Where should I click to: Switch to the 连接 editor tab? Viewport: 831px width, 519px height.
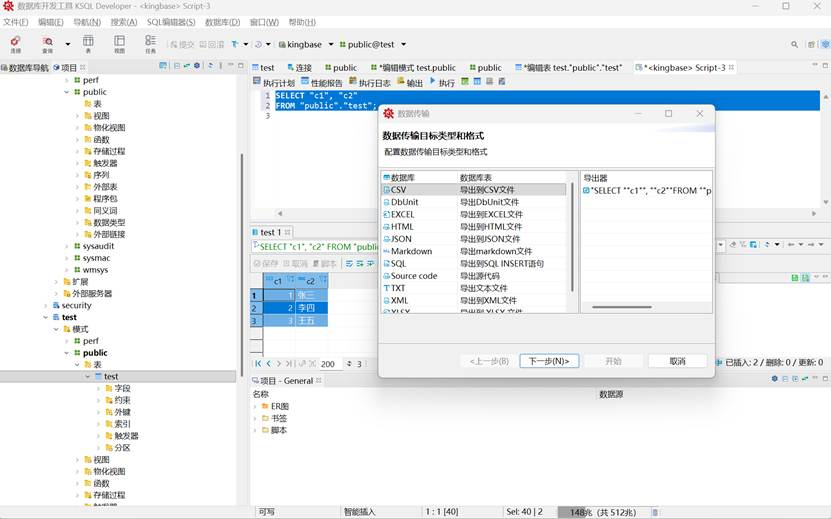point(303,68)
